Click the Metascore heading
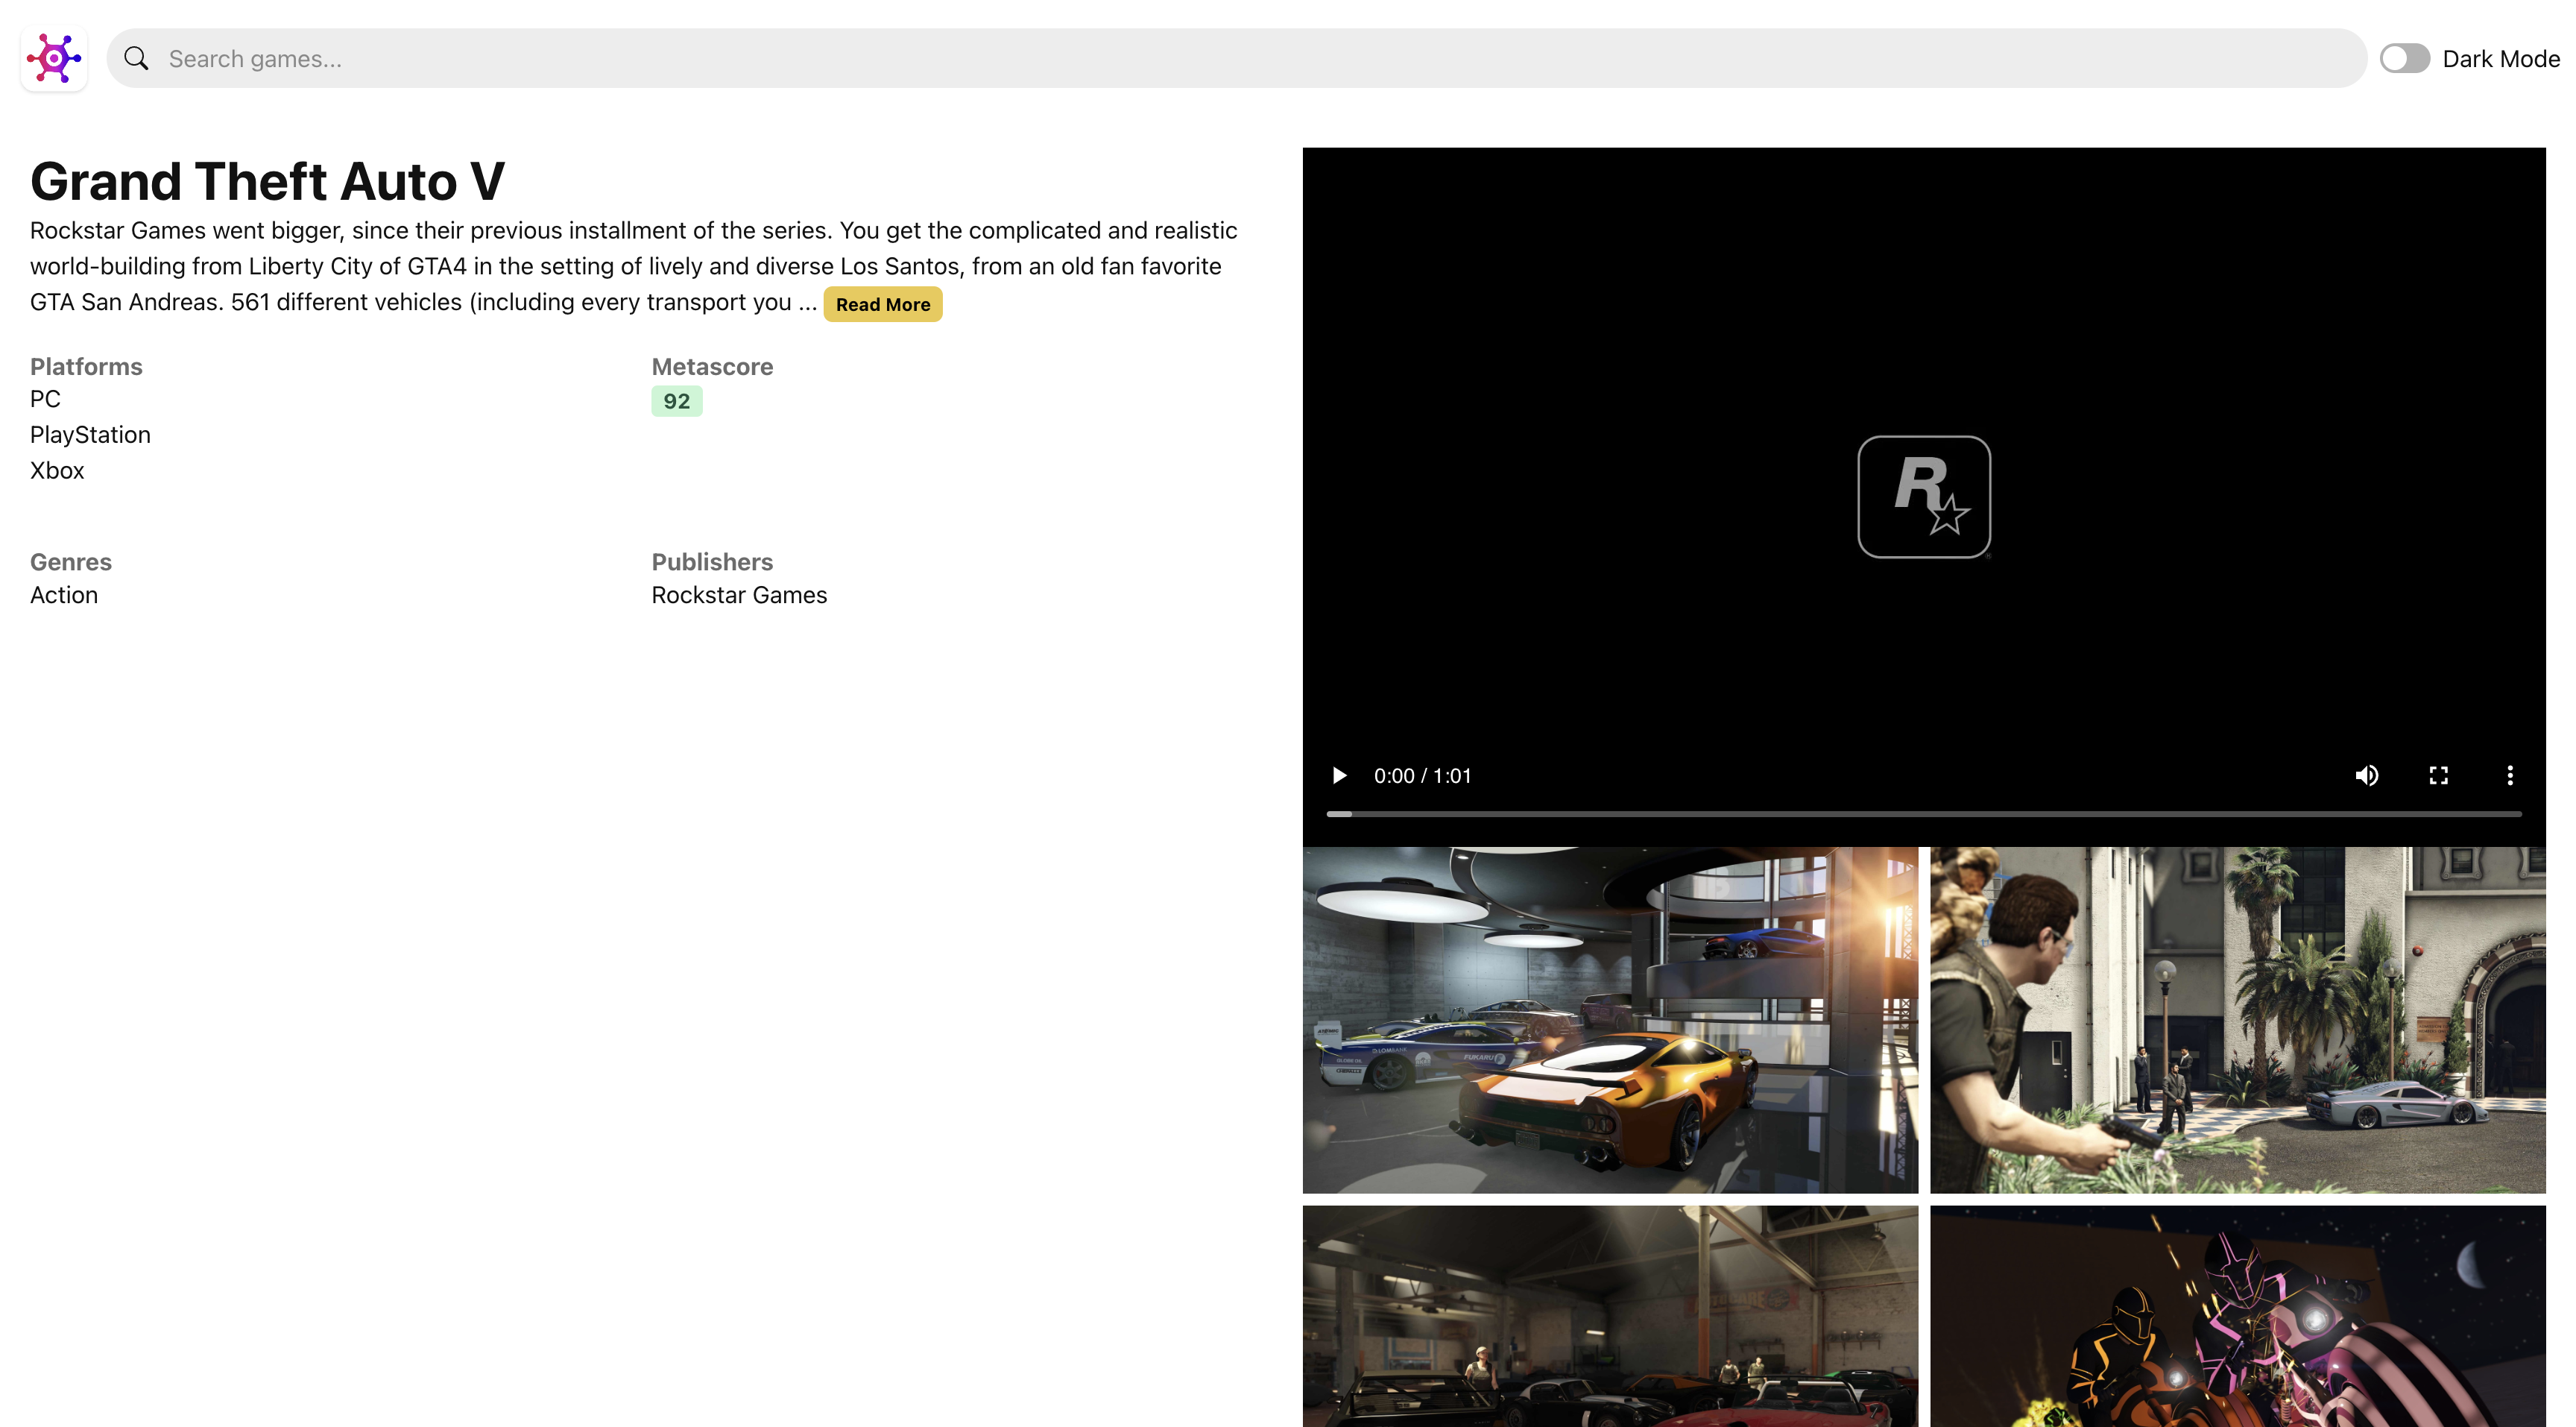Screen dimensions: 2576x1427 tap(712, 366)
